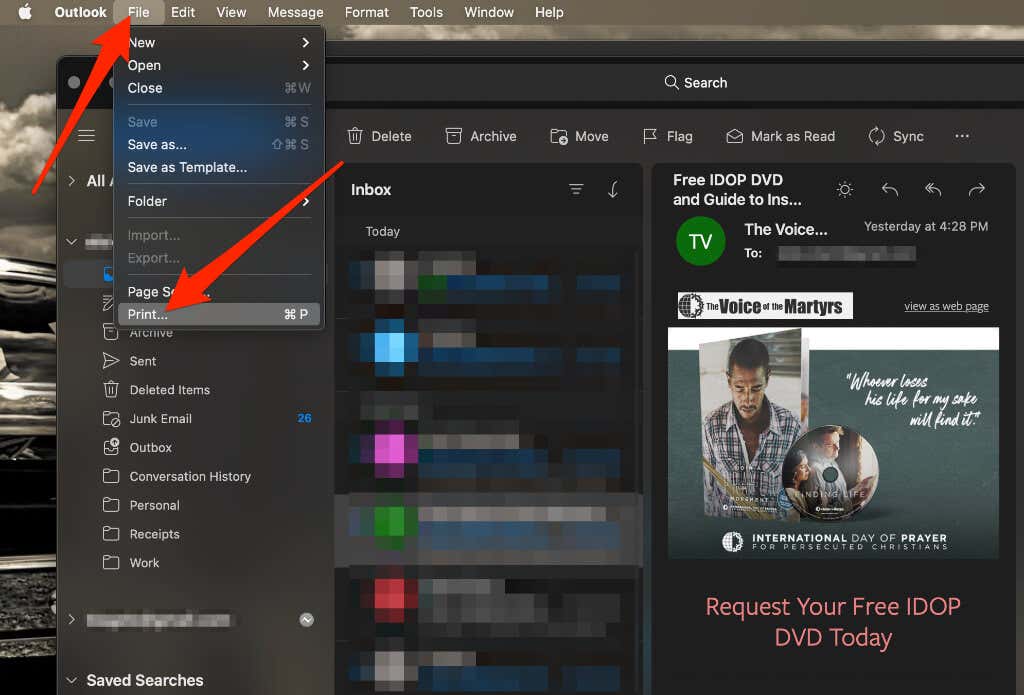The image size is (1024, 695).
Task: Open the 'view as web page' link
Action: 946,306
